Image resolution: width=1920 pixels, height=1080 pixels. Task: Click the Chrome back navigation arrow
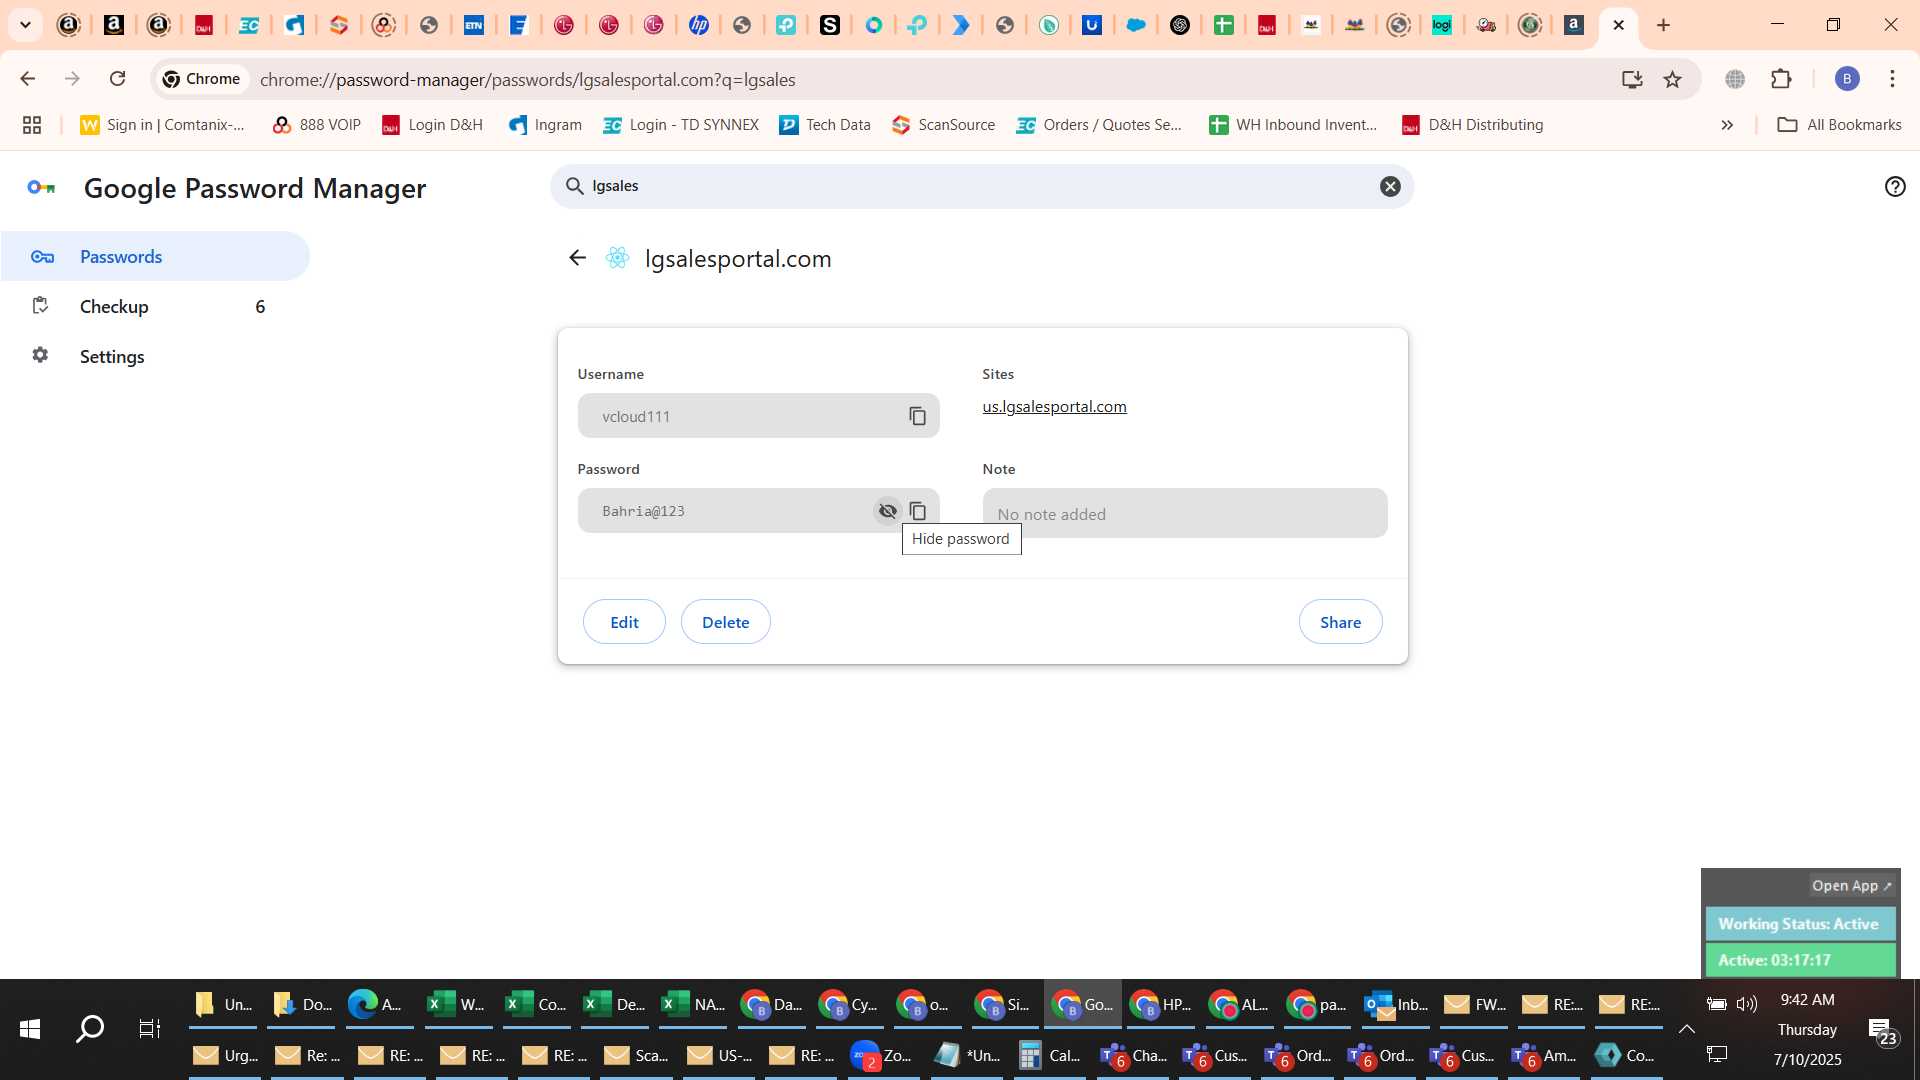[28, 79]
